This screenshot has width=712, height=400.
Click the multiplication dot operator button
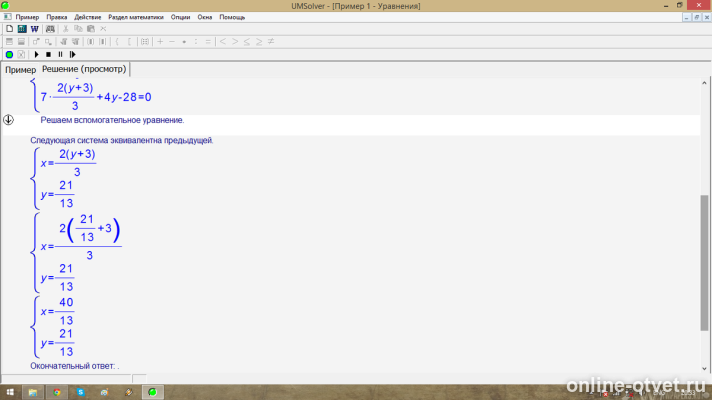[x=184, y=41]
